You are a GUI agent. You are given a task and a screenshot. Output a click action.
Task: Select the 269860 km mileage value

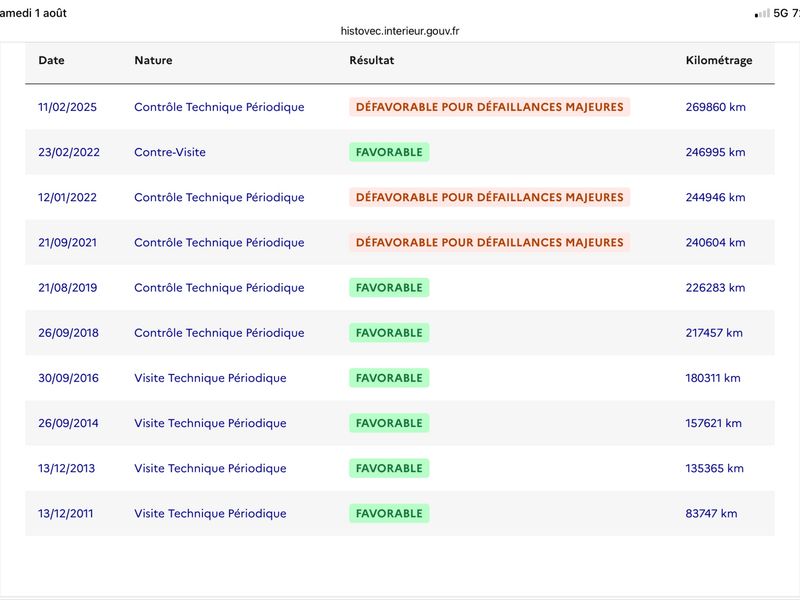tap(715, 107)
